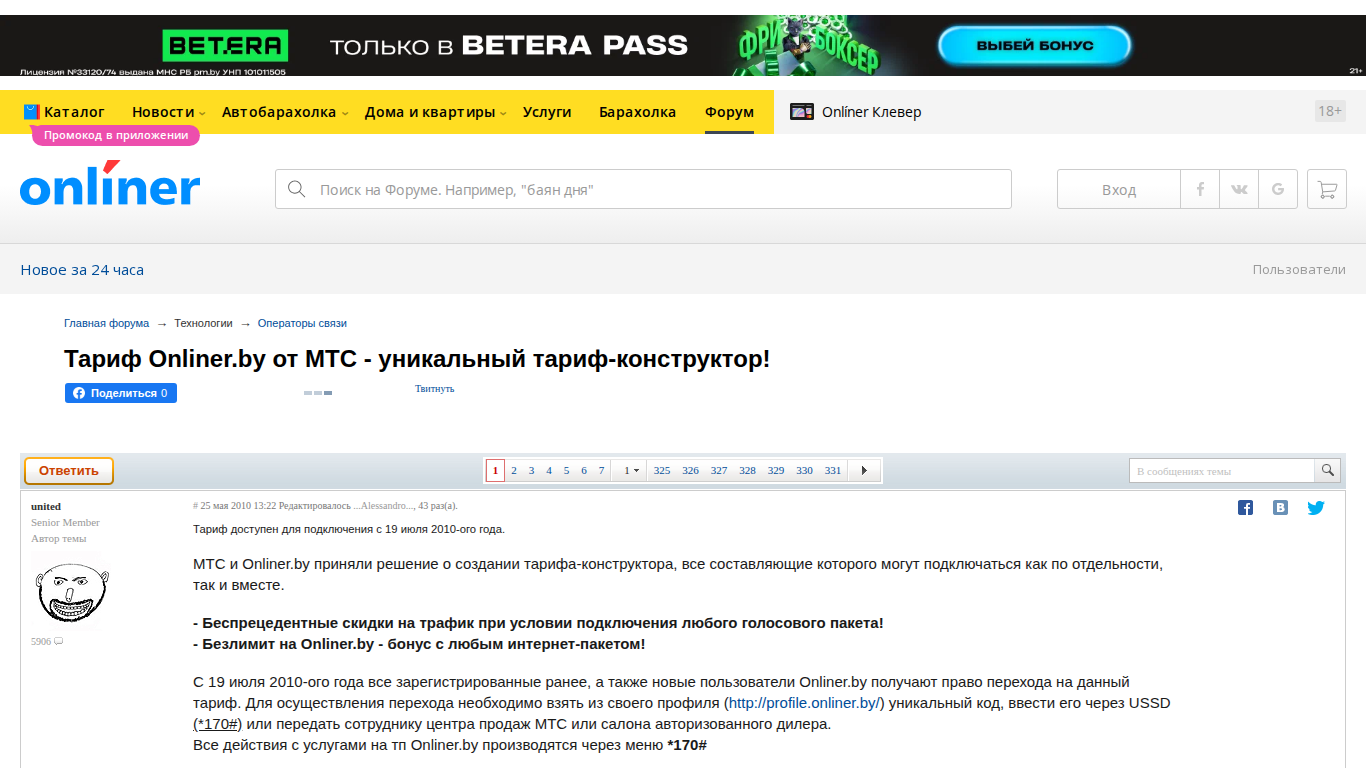Go to page 326 of the topic
1366x768 pixels.
point(691,470)
